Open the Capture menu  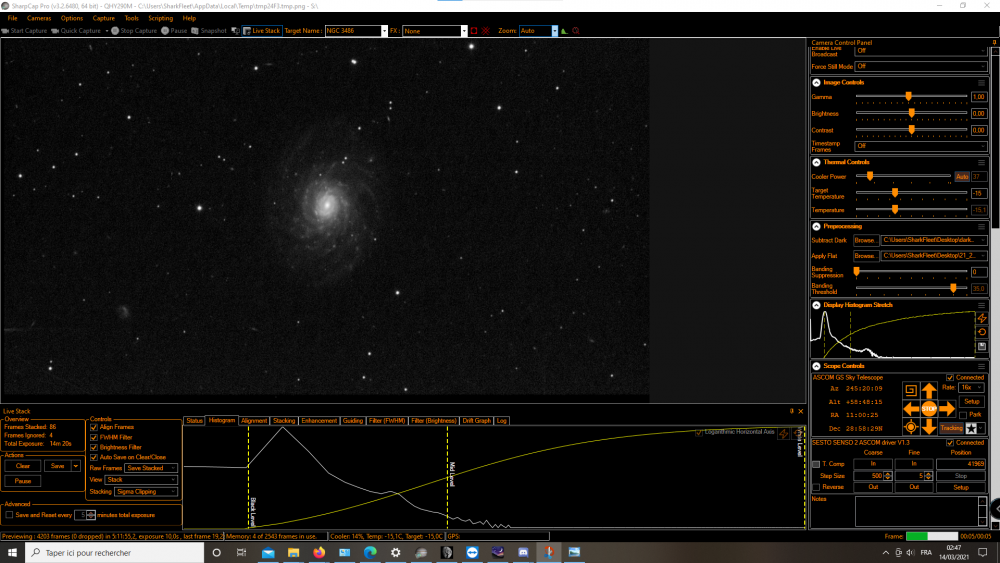coord(103,18)
